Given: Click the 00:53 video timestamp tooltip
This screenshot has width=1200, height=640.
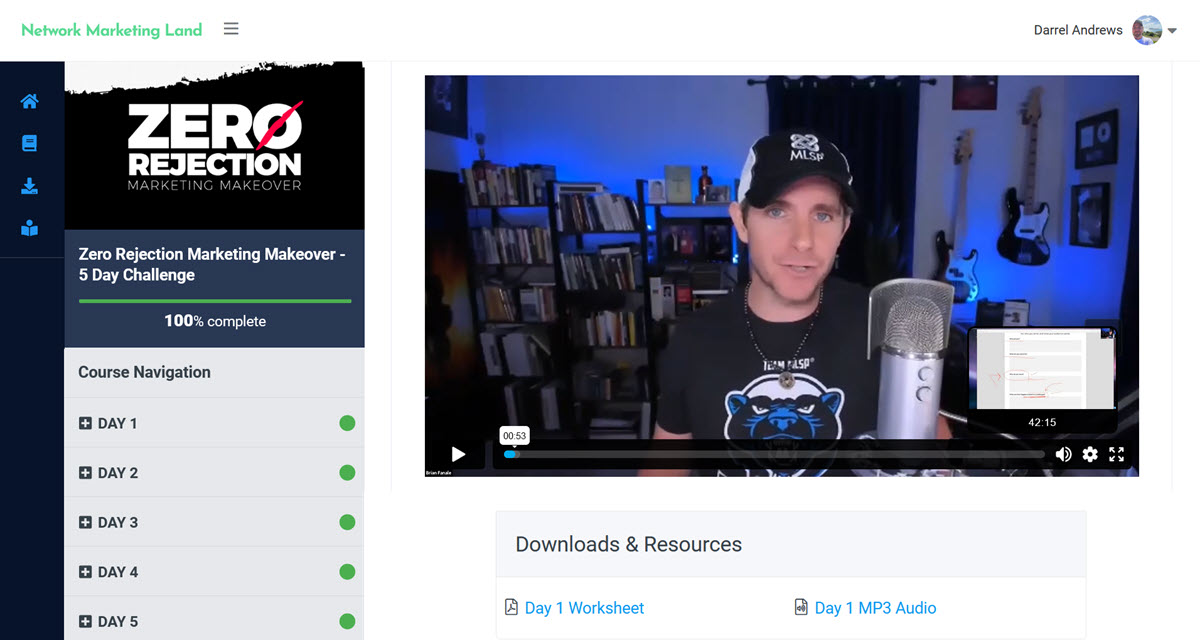Looking at the screenshot, I should pyautogui.click(x=515, y=436).
